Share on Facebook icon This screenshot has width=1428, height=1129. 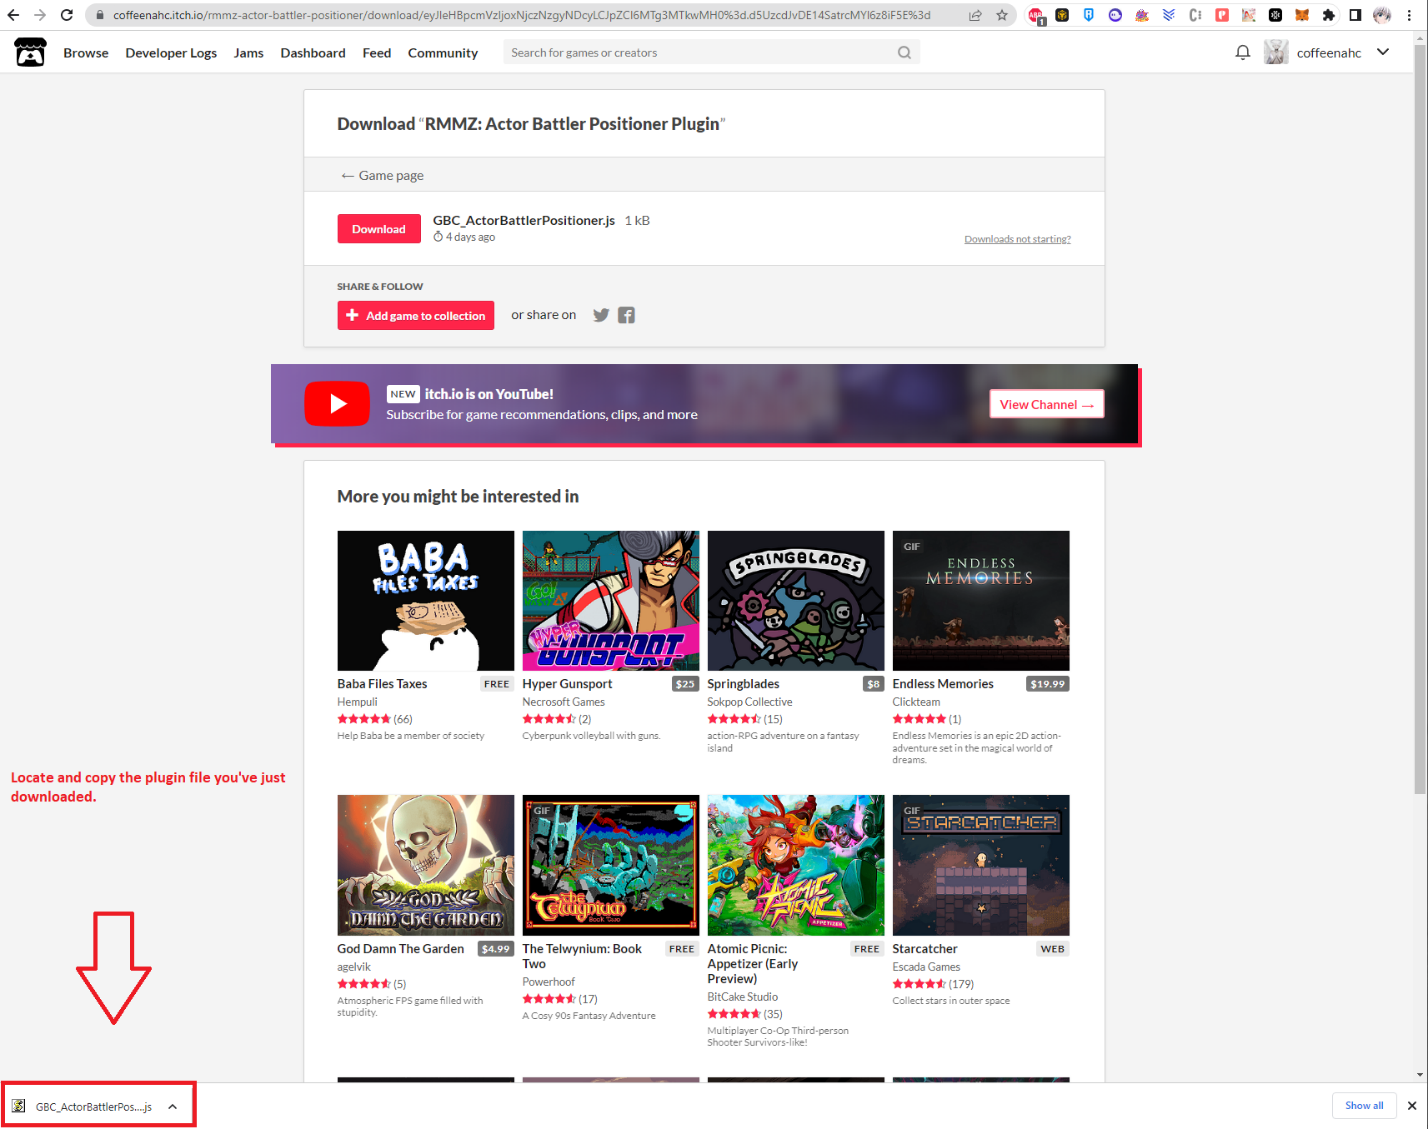coord(626,315)
